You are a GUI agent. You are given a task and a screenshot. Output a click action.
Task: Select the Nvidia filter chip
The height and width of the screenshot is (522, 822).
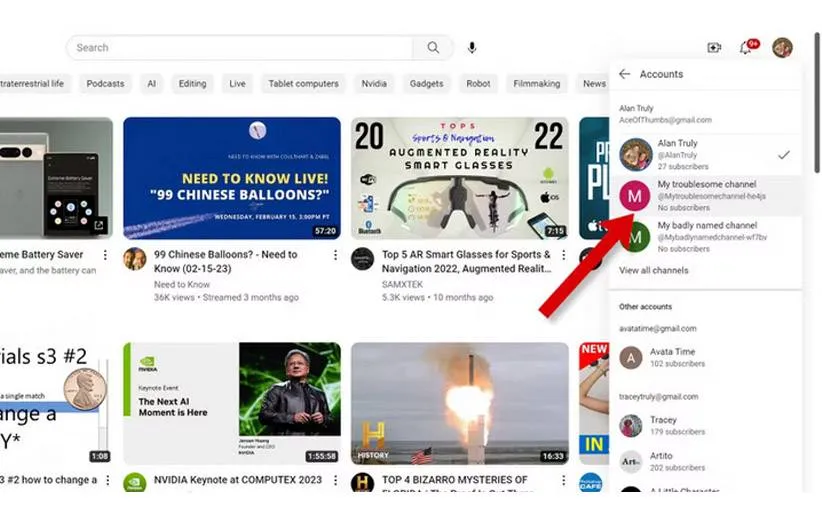[x=373, y=84]
